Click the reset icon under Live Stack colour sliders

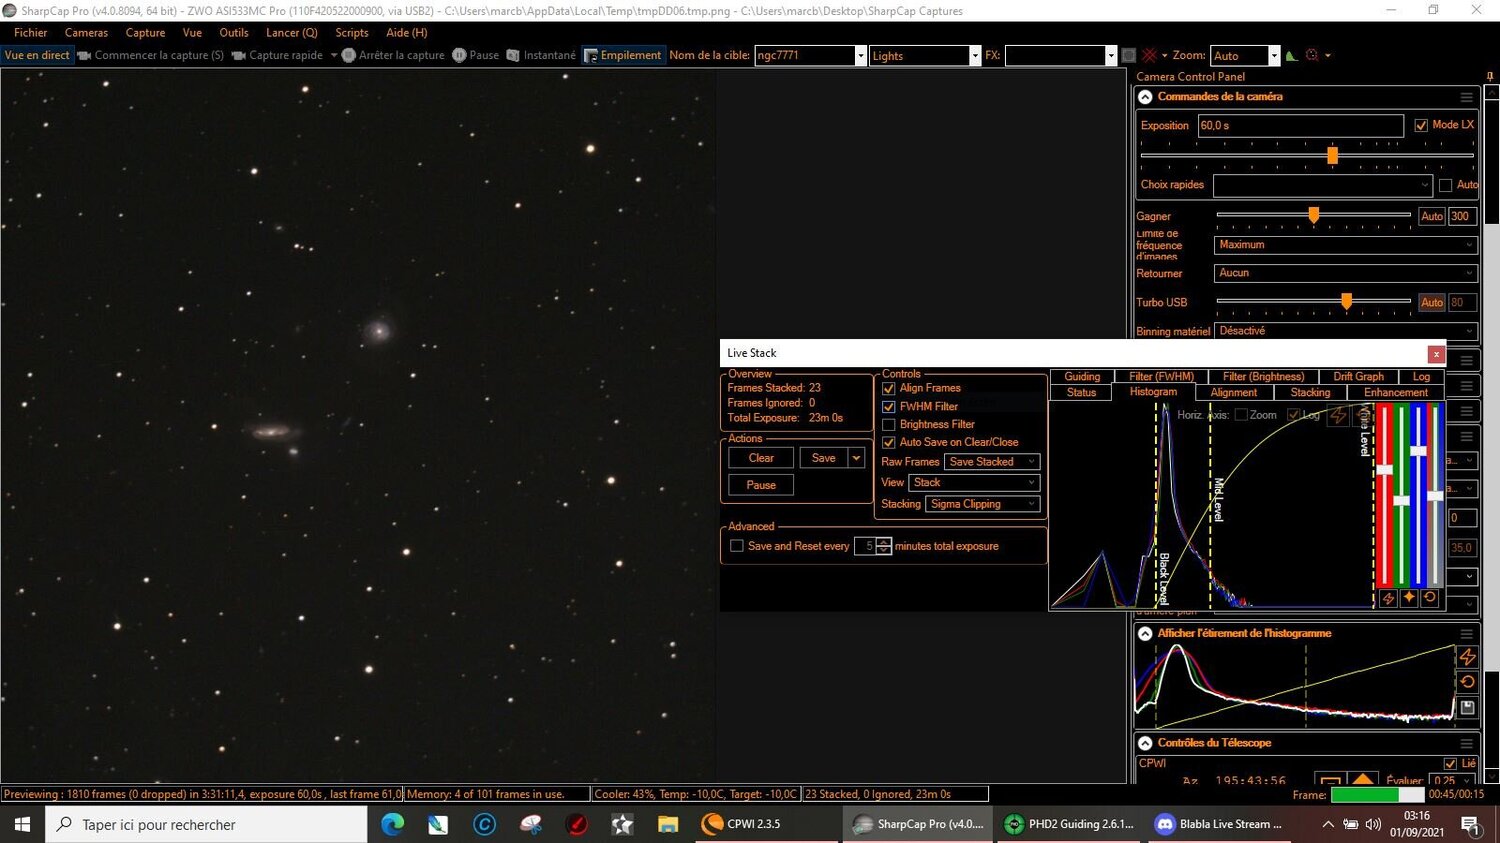[1430, 598]
